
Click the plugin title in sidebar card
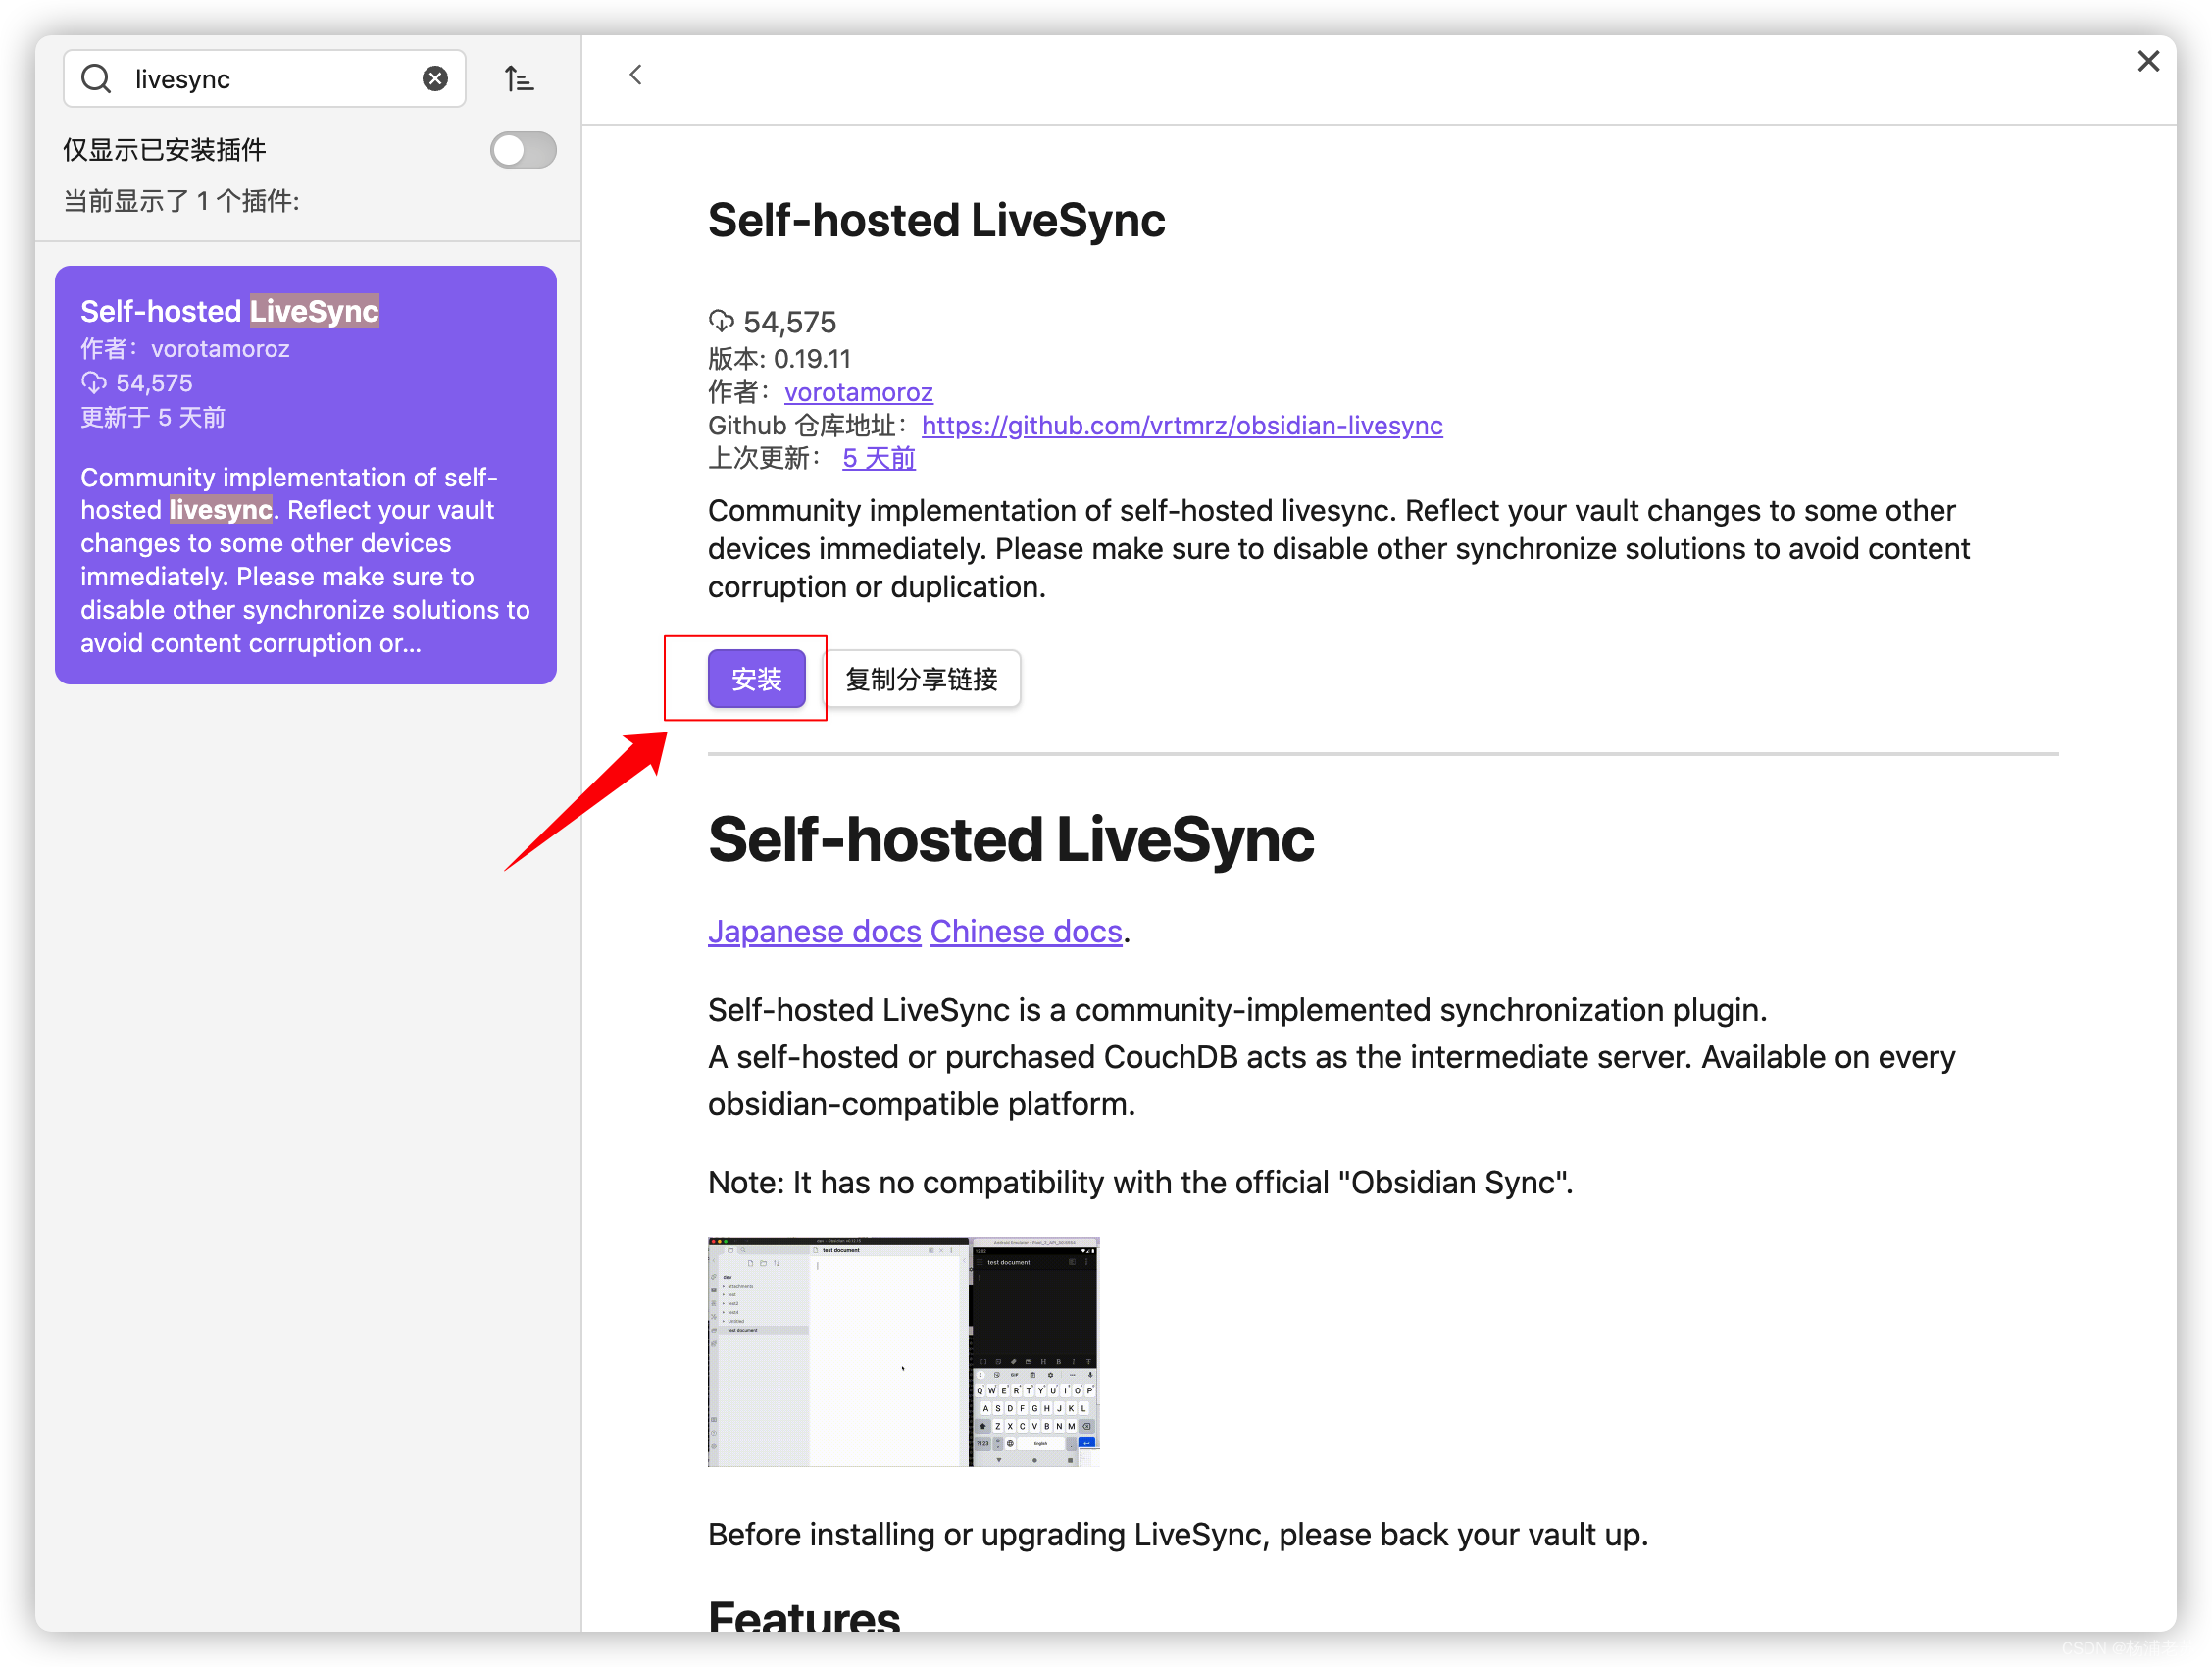coord(229,311)
